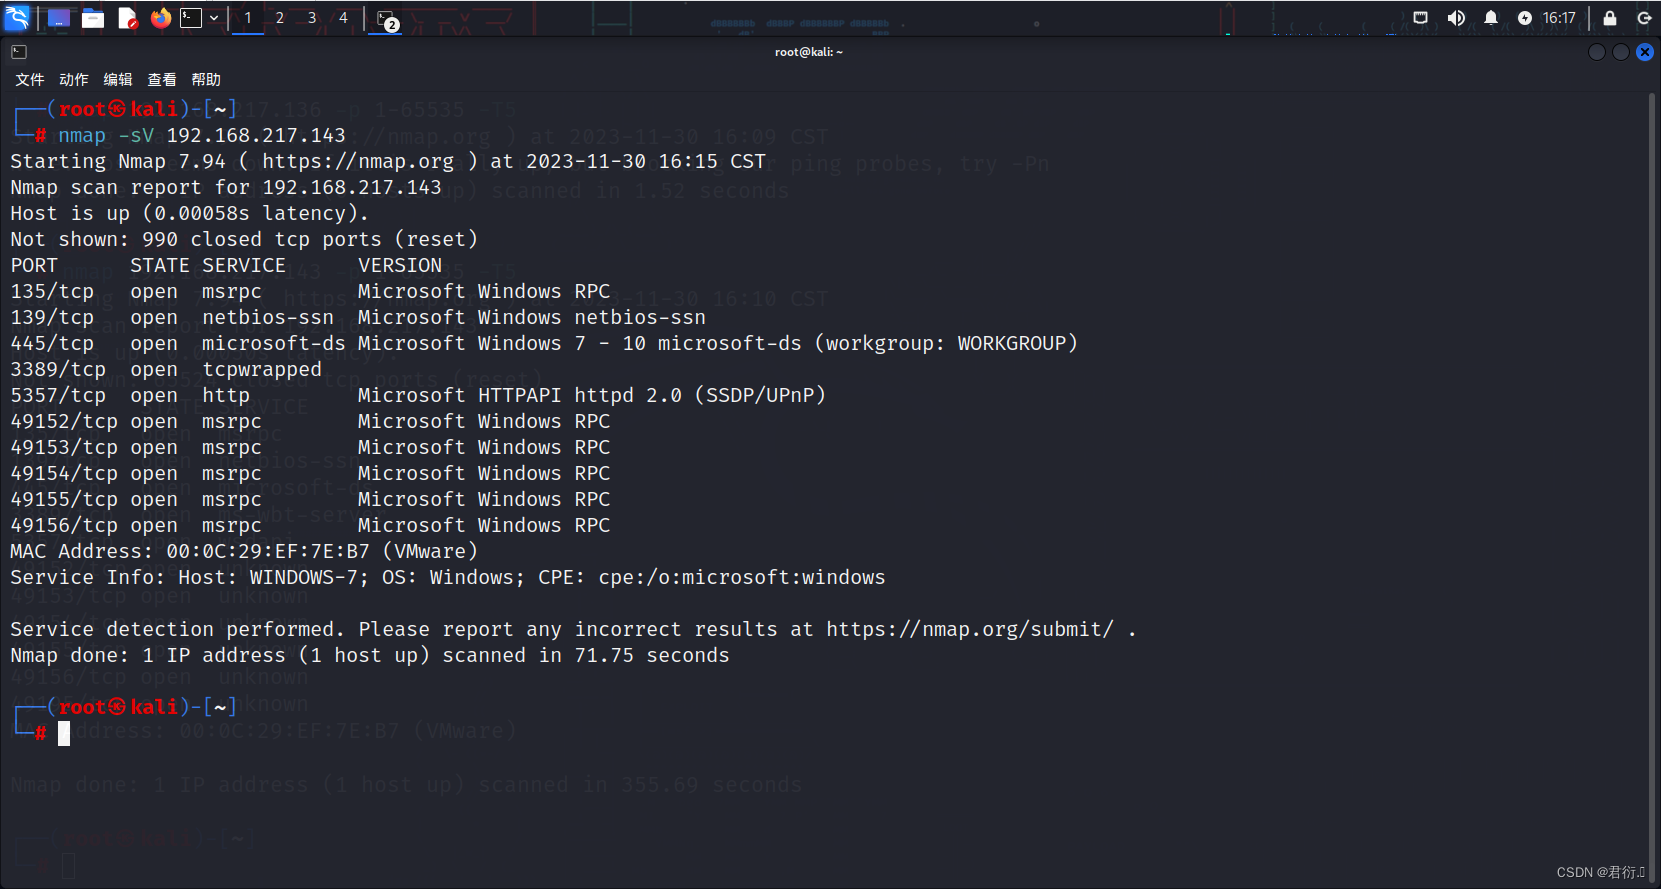Viewport: 1661px width, 889px height.
Task: Click the https://nmap.org/submit/ link
Action: click(x=970, y=629)
